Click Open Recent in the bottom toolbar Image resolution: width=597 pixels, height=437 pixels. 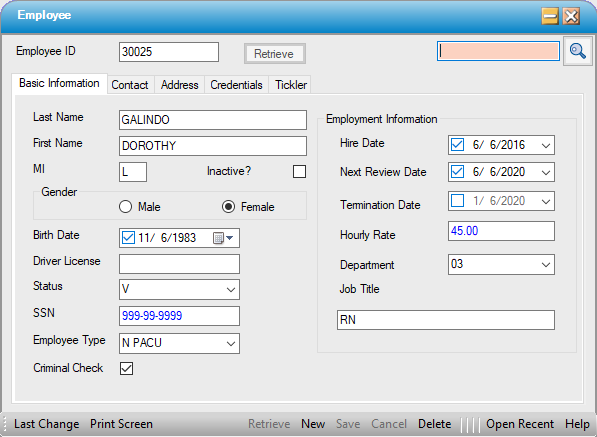pos(520,424)
